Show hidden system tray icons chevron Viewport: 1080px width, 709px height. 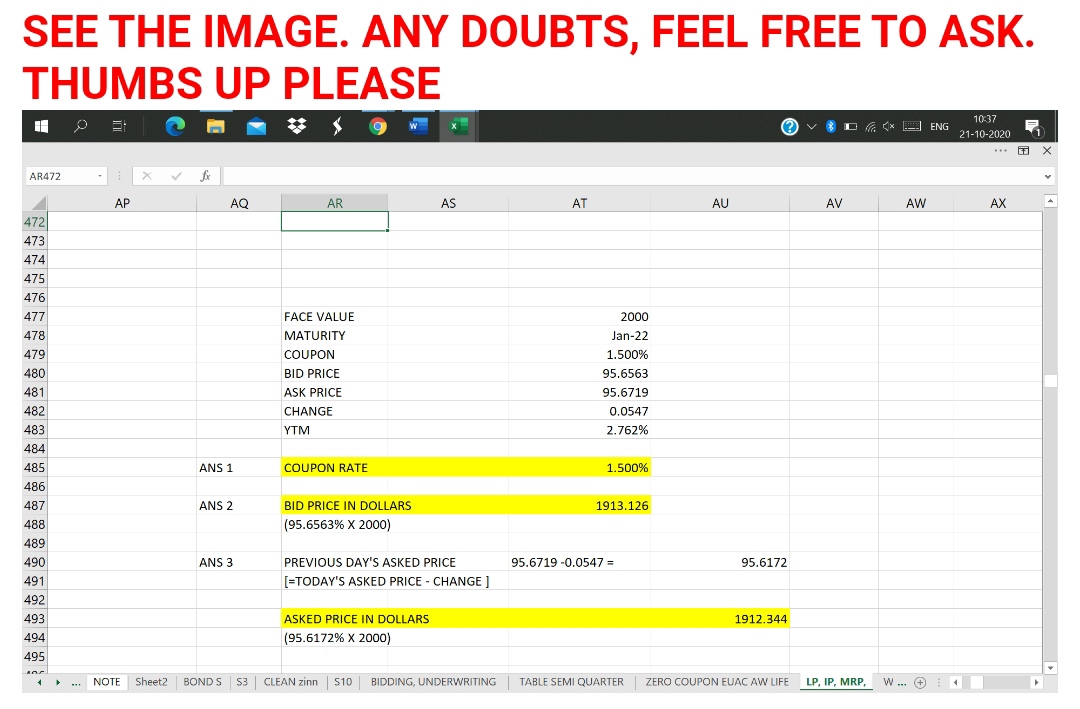pos(811,127)
